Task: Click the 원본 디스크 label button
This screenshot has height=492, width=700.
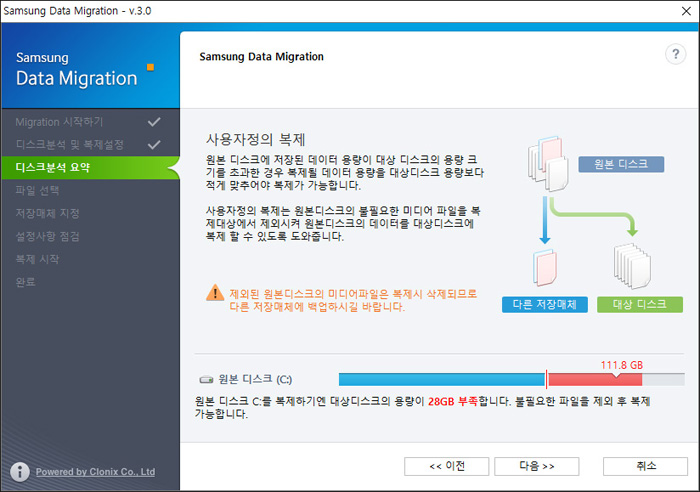Action: pyautogui.click(x=621, y=164)
